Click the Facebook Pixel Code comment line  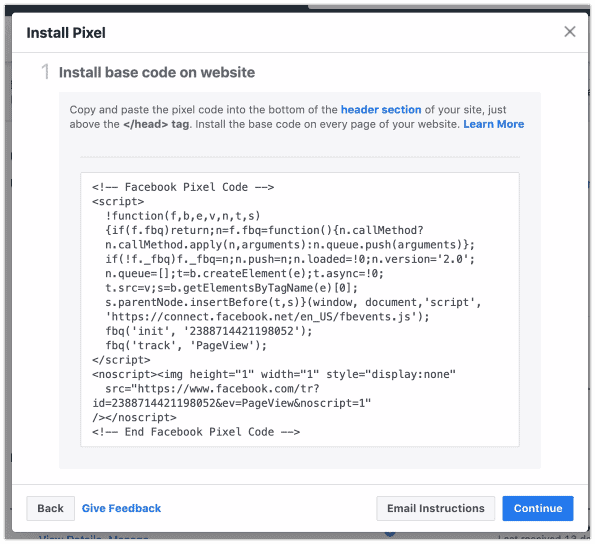coord(183,187)
